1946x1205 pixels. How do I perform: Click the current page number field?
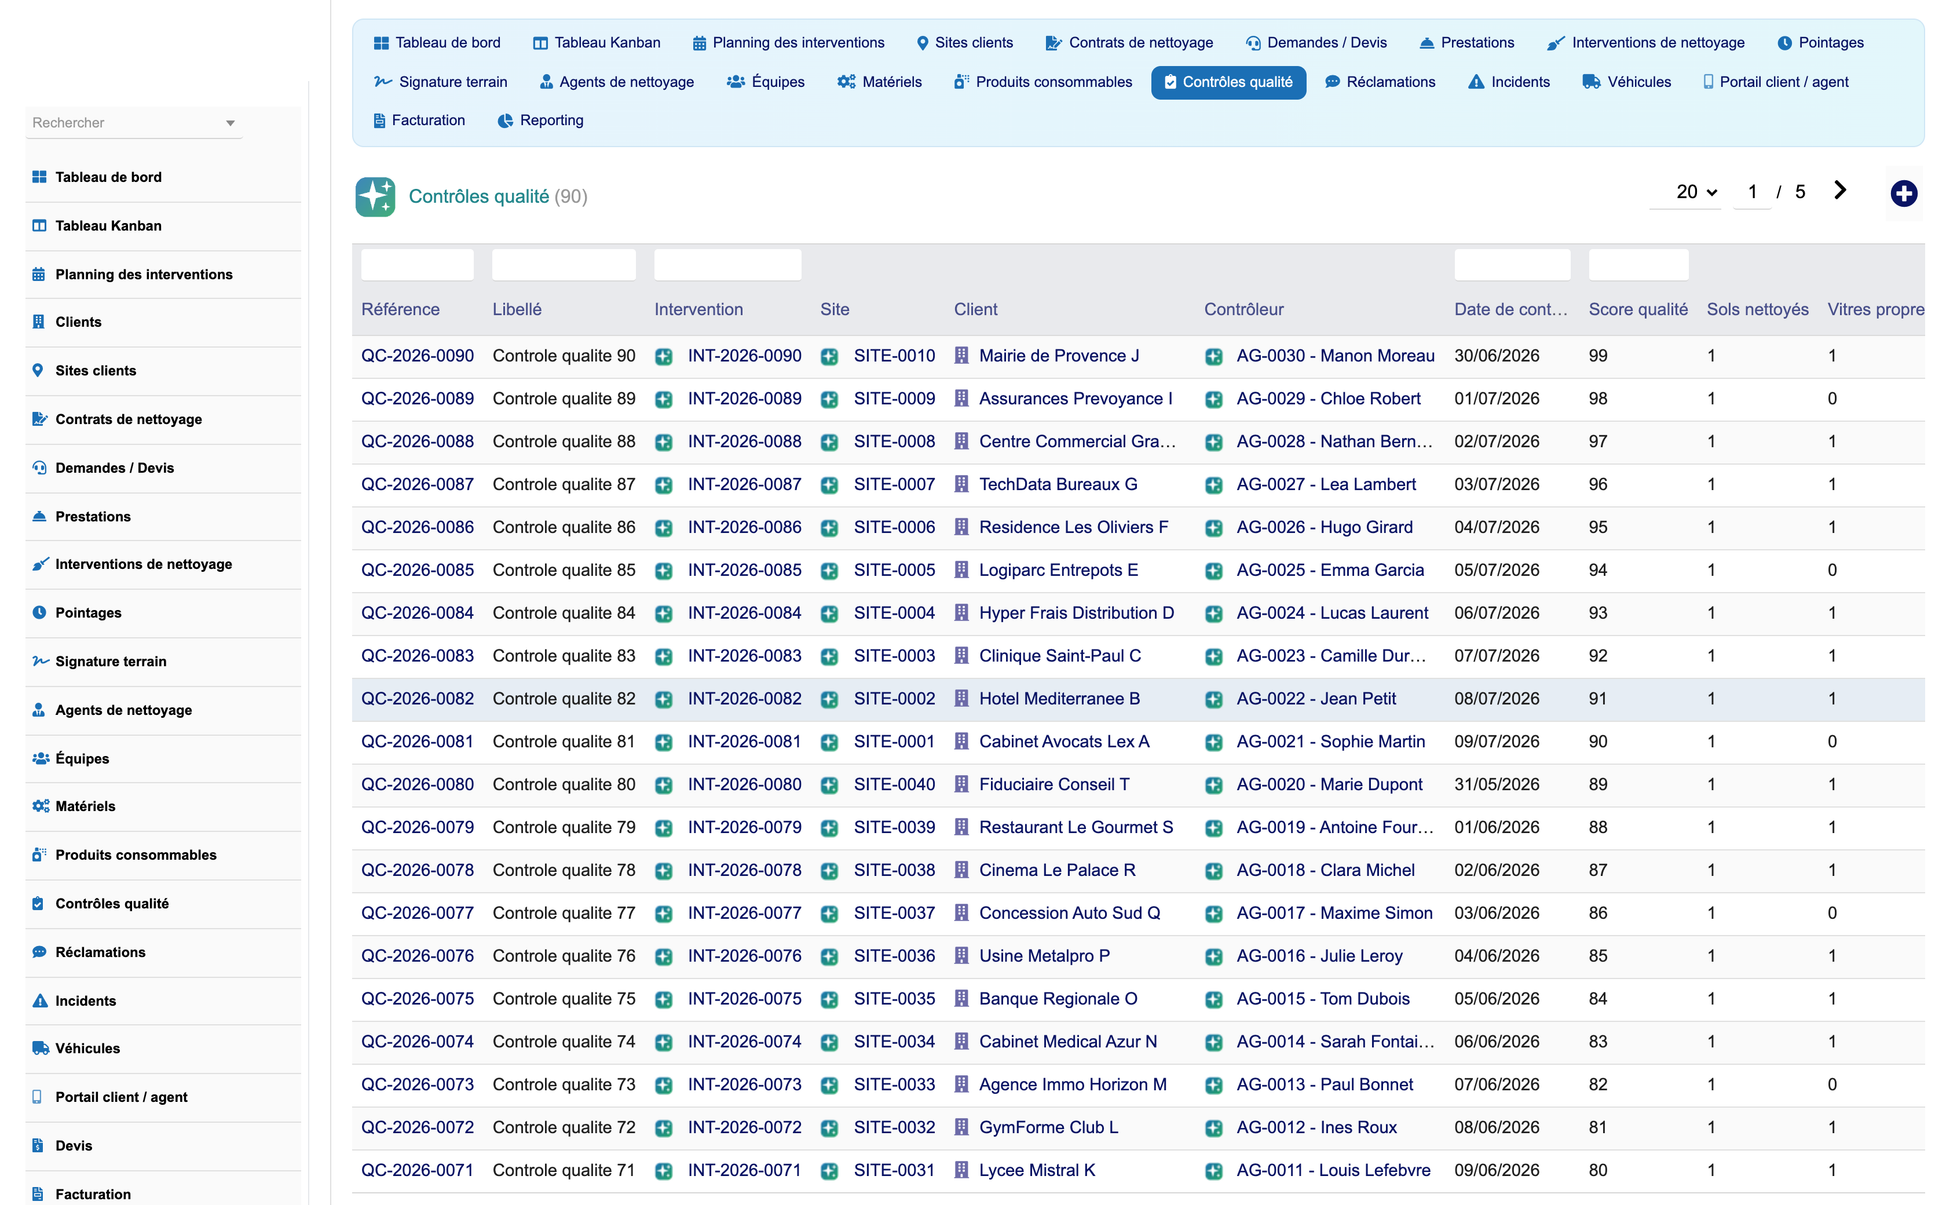click(1752, 192)
